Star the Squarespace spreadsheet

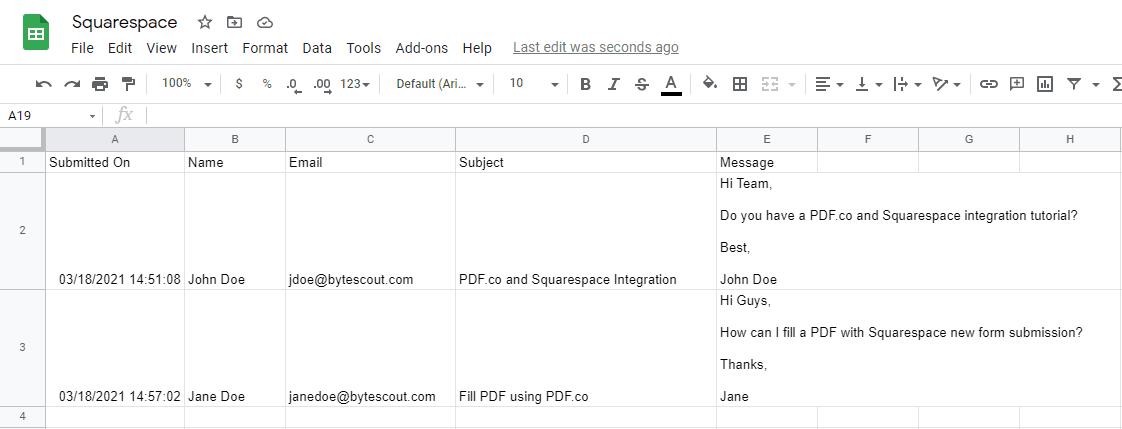point(204,22)
